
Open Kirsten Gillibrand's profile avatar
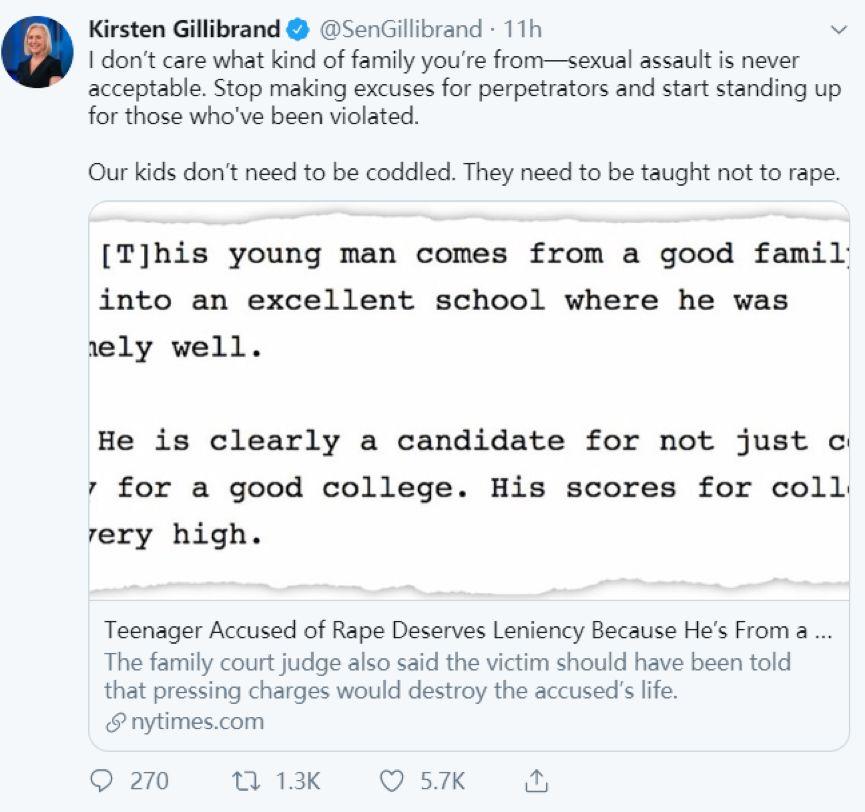[x=38, y=52]
